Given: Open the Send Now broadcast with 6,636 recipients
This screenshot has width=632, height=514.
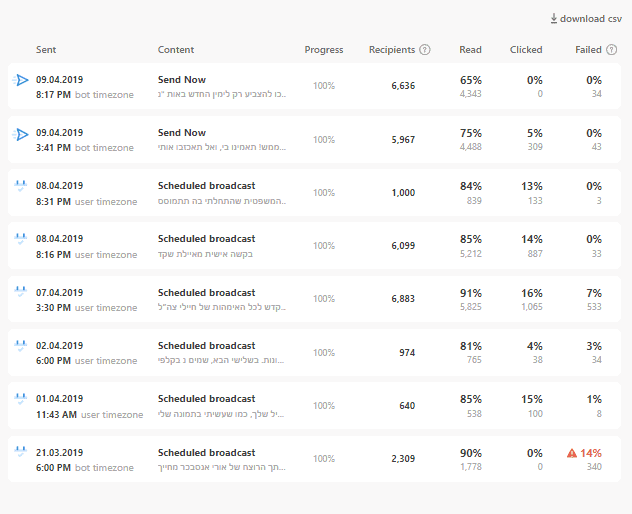Looking at the screenshot, I should pos(182,79).
